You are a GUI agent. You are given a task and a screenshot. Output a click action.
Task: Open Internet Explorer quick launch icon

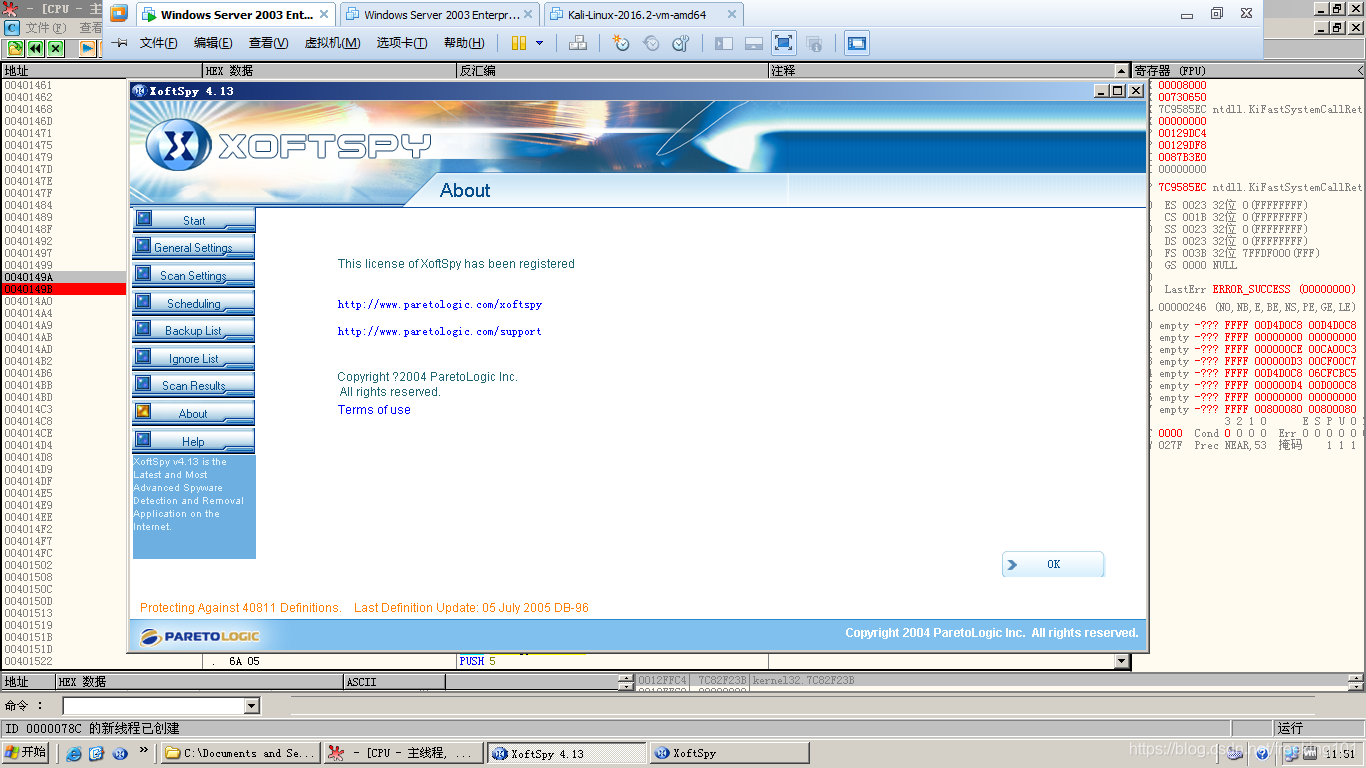pyautogui.click(x=73, y=753)
